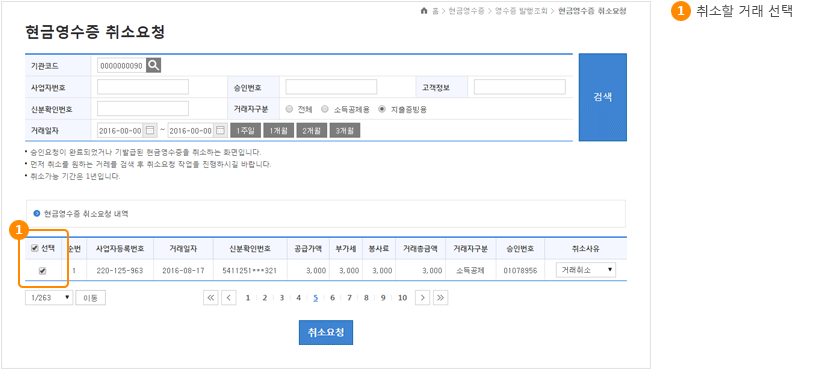Go to the next page arrow
The image size is (822, 369).
click(423, 298)
